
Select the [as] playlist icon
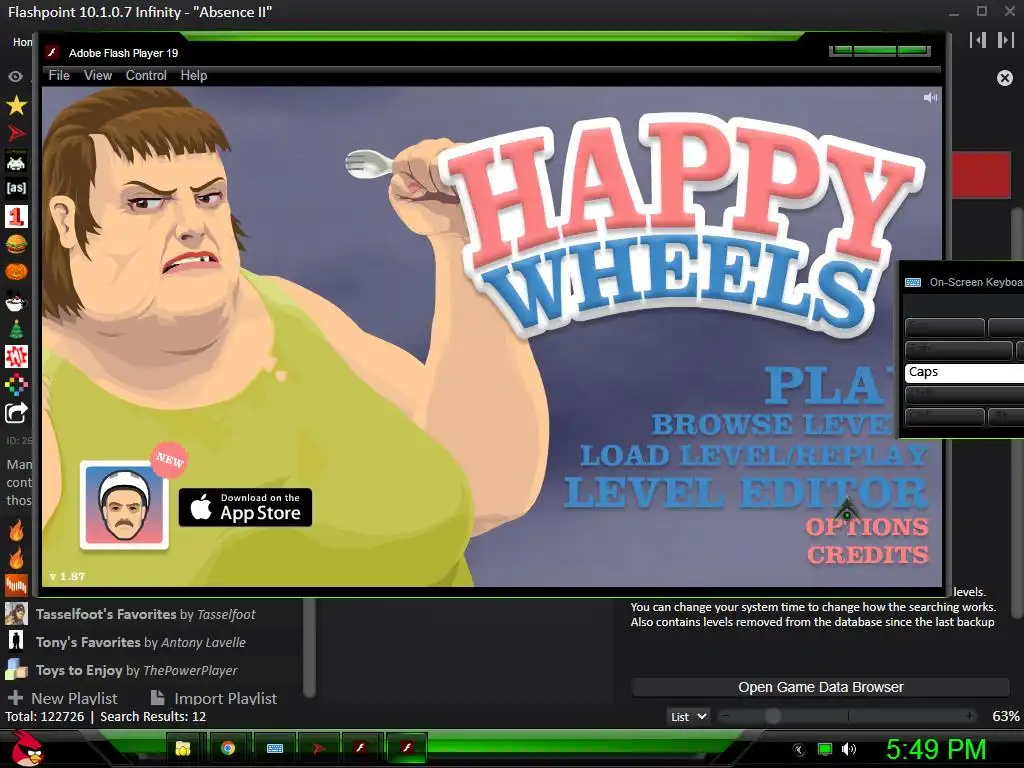[x=16, y=188]
